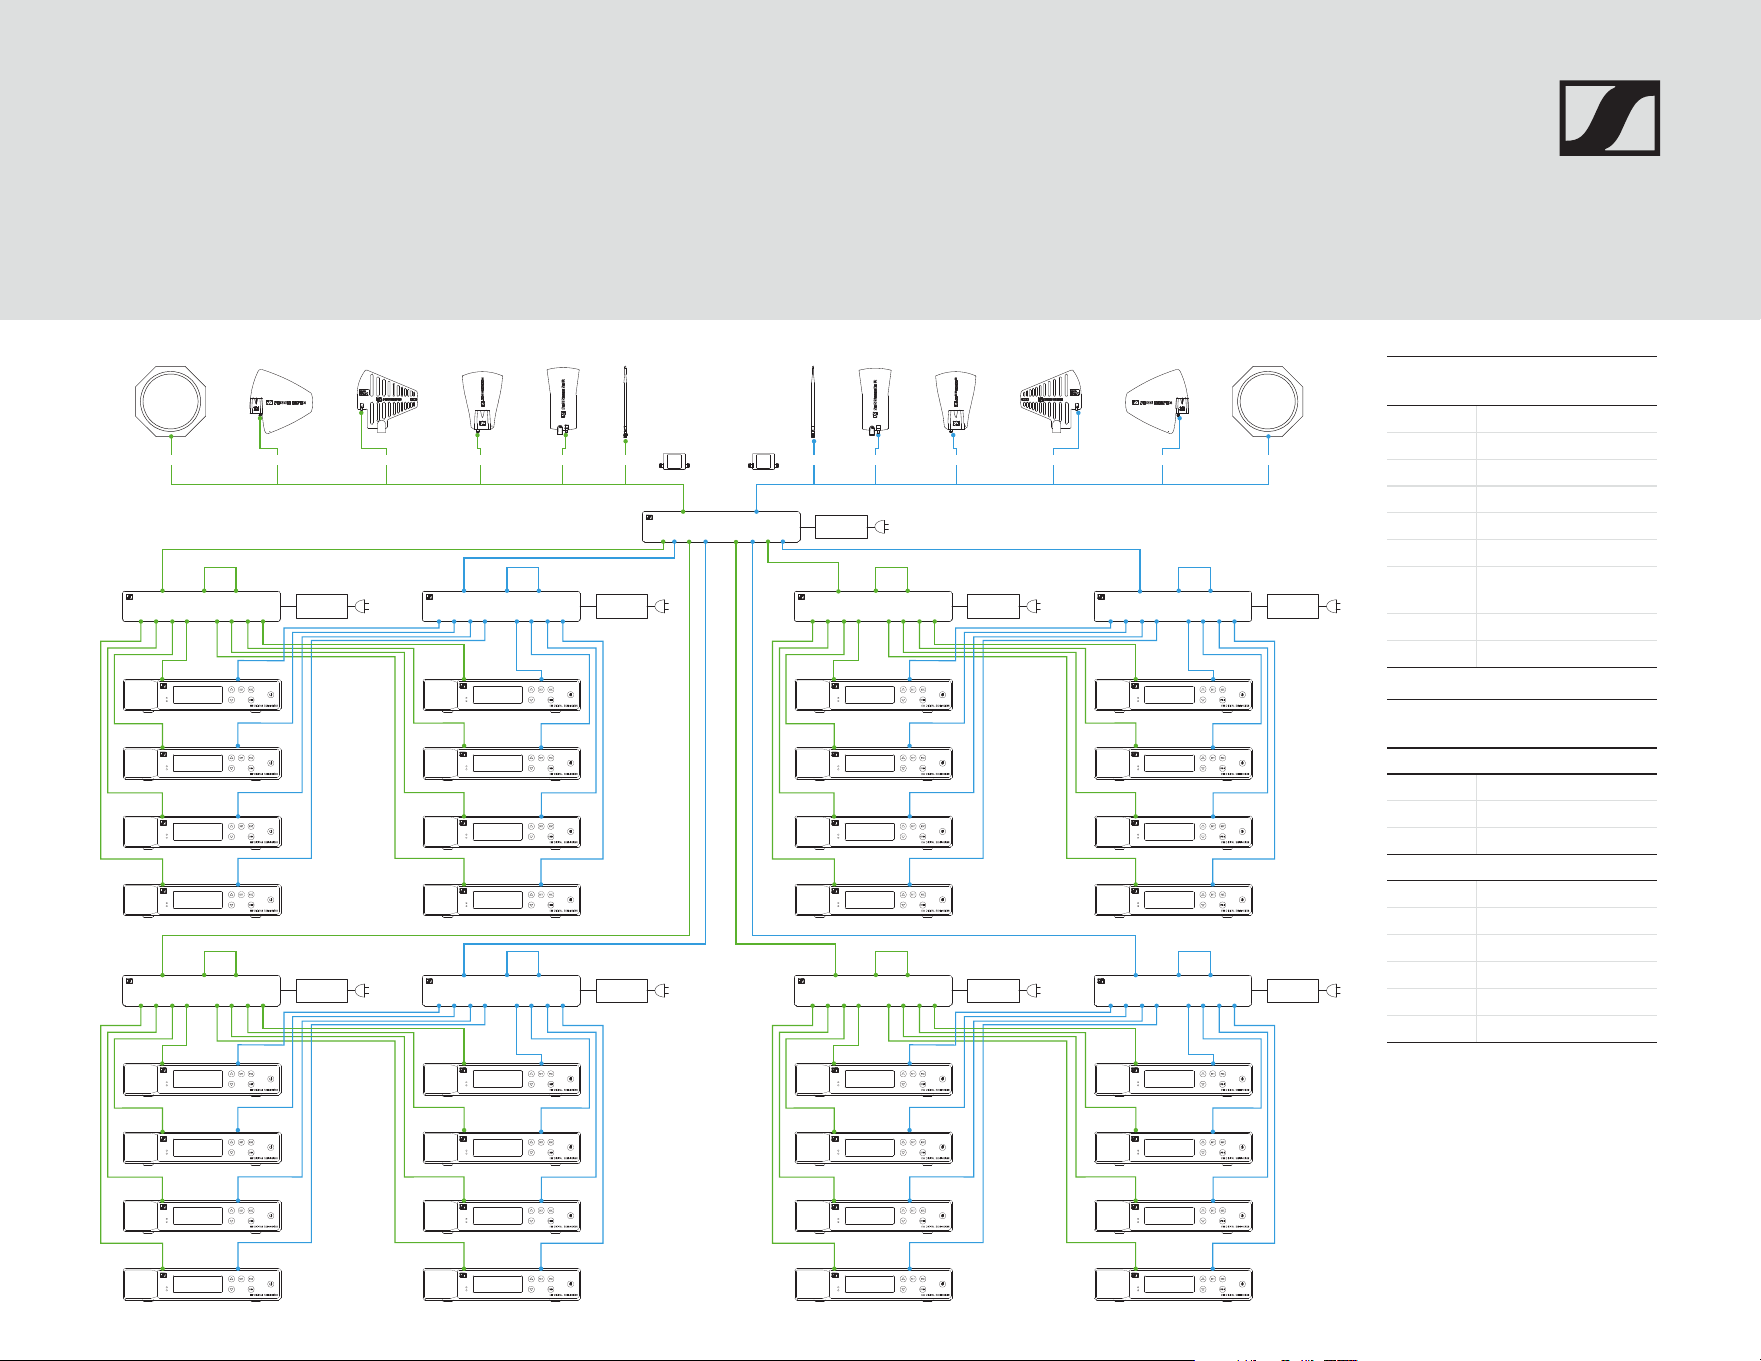Select the blue-wired antenna right of the blue rod

click(x=875, y=401)
